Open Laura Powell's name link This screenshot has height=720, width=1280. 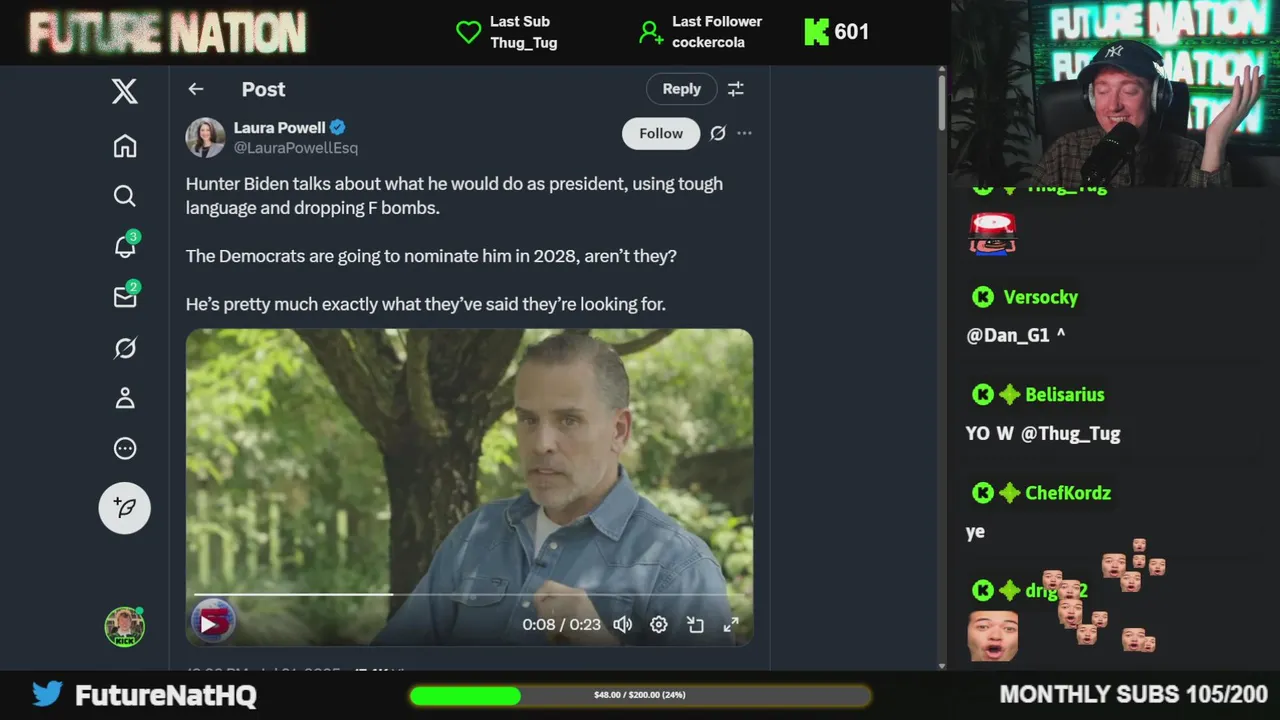pos(279,128)
